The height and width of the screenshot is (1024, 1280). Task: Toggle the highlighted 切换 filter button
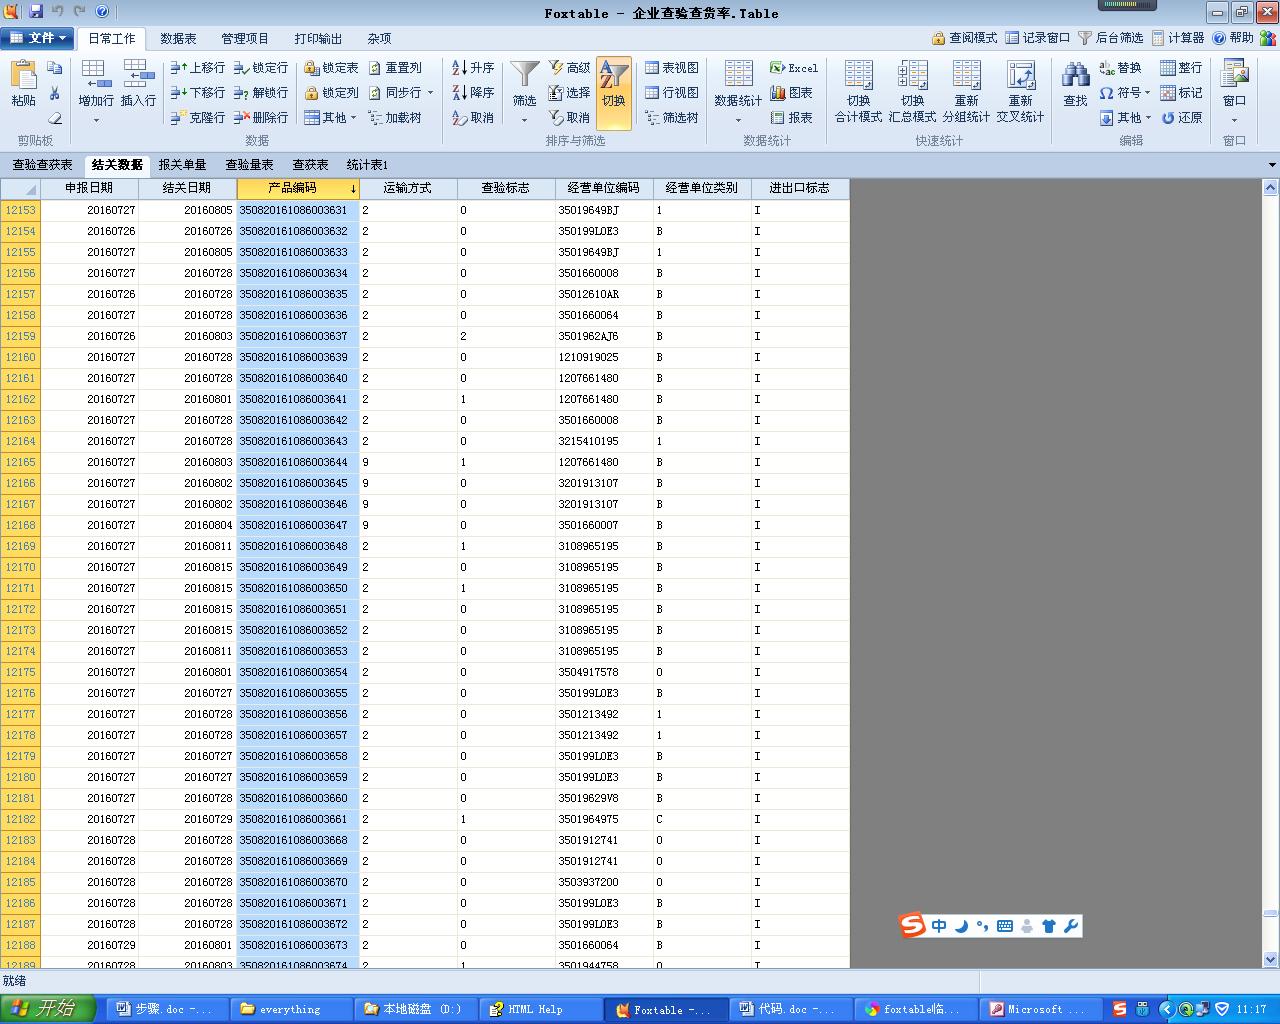(613, 93)
